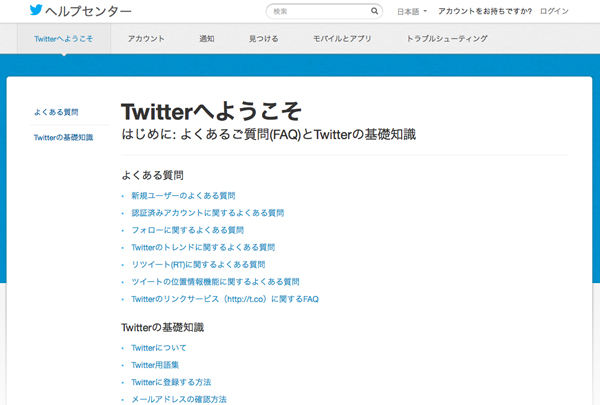Select the トラブルシューティング tab
600x405 pixels.
(x=447, y=38)
